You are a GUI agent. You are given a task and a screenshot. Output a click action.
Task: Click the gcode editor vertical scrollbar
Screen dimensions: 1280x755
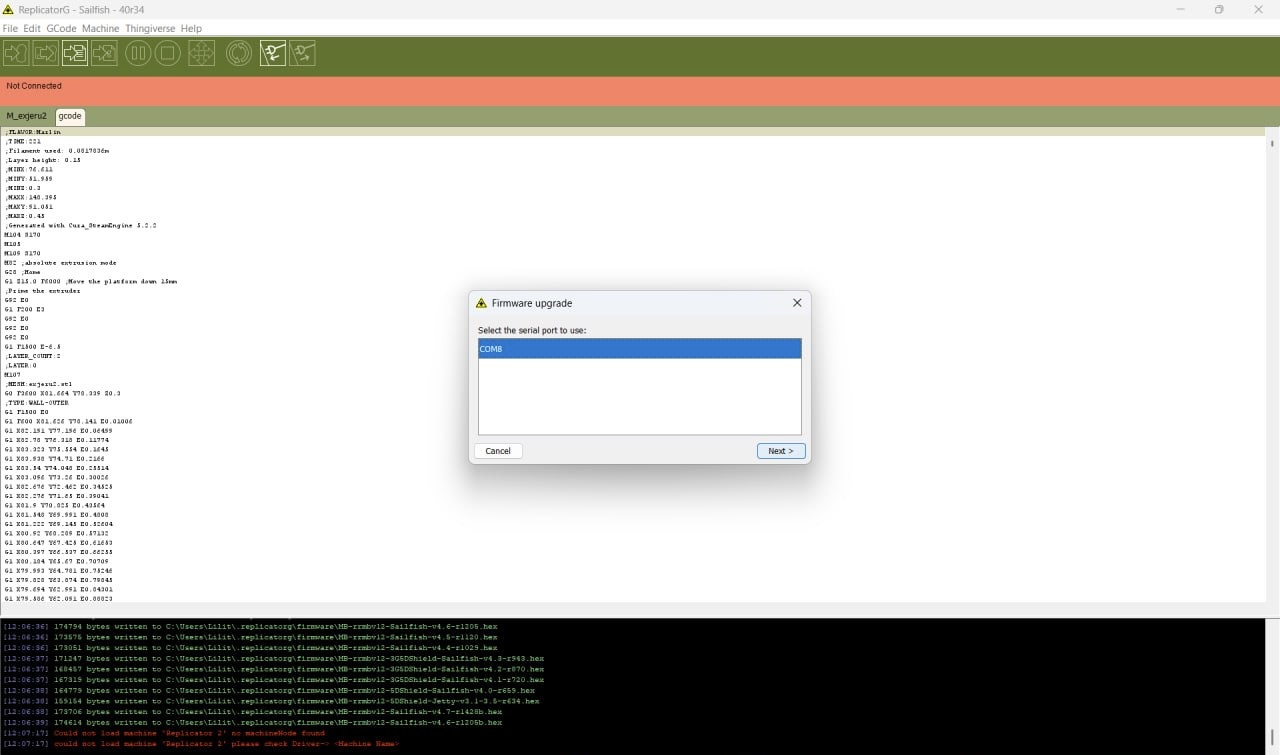[1272, 370]
